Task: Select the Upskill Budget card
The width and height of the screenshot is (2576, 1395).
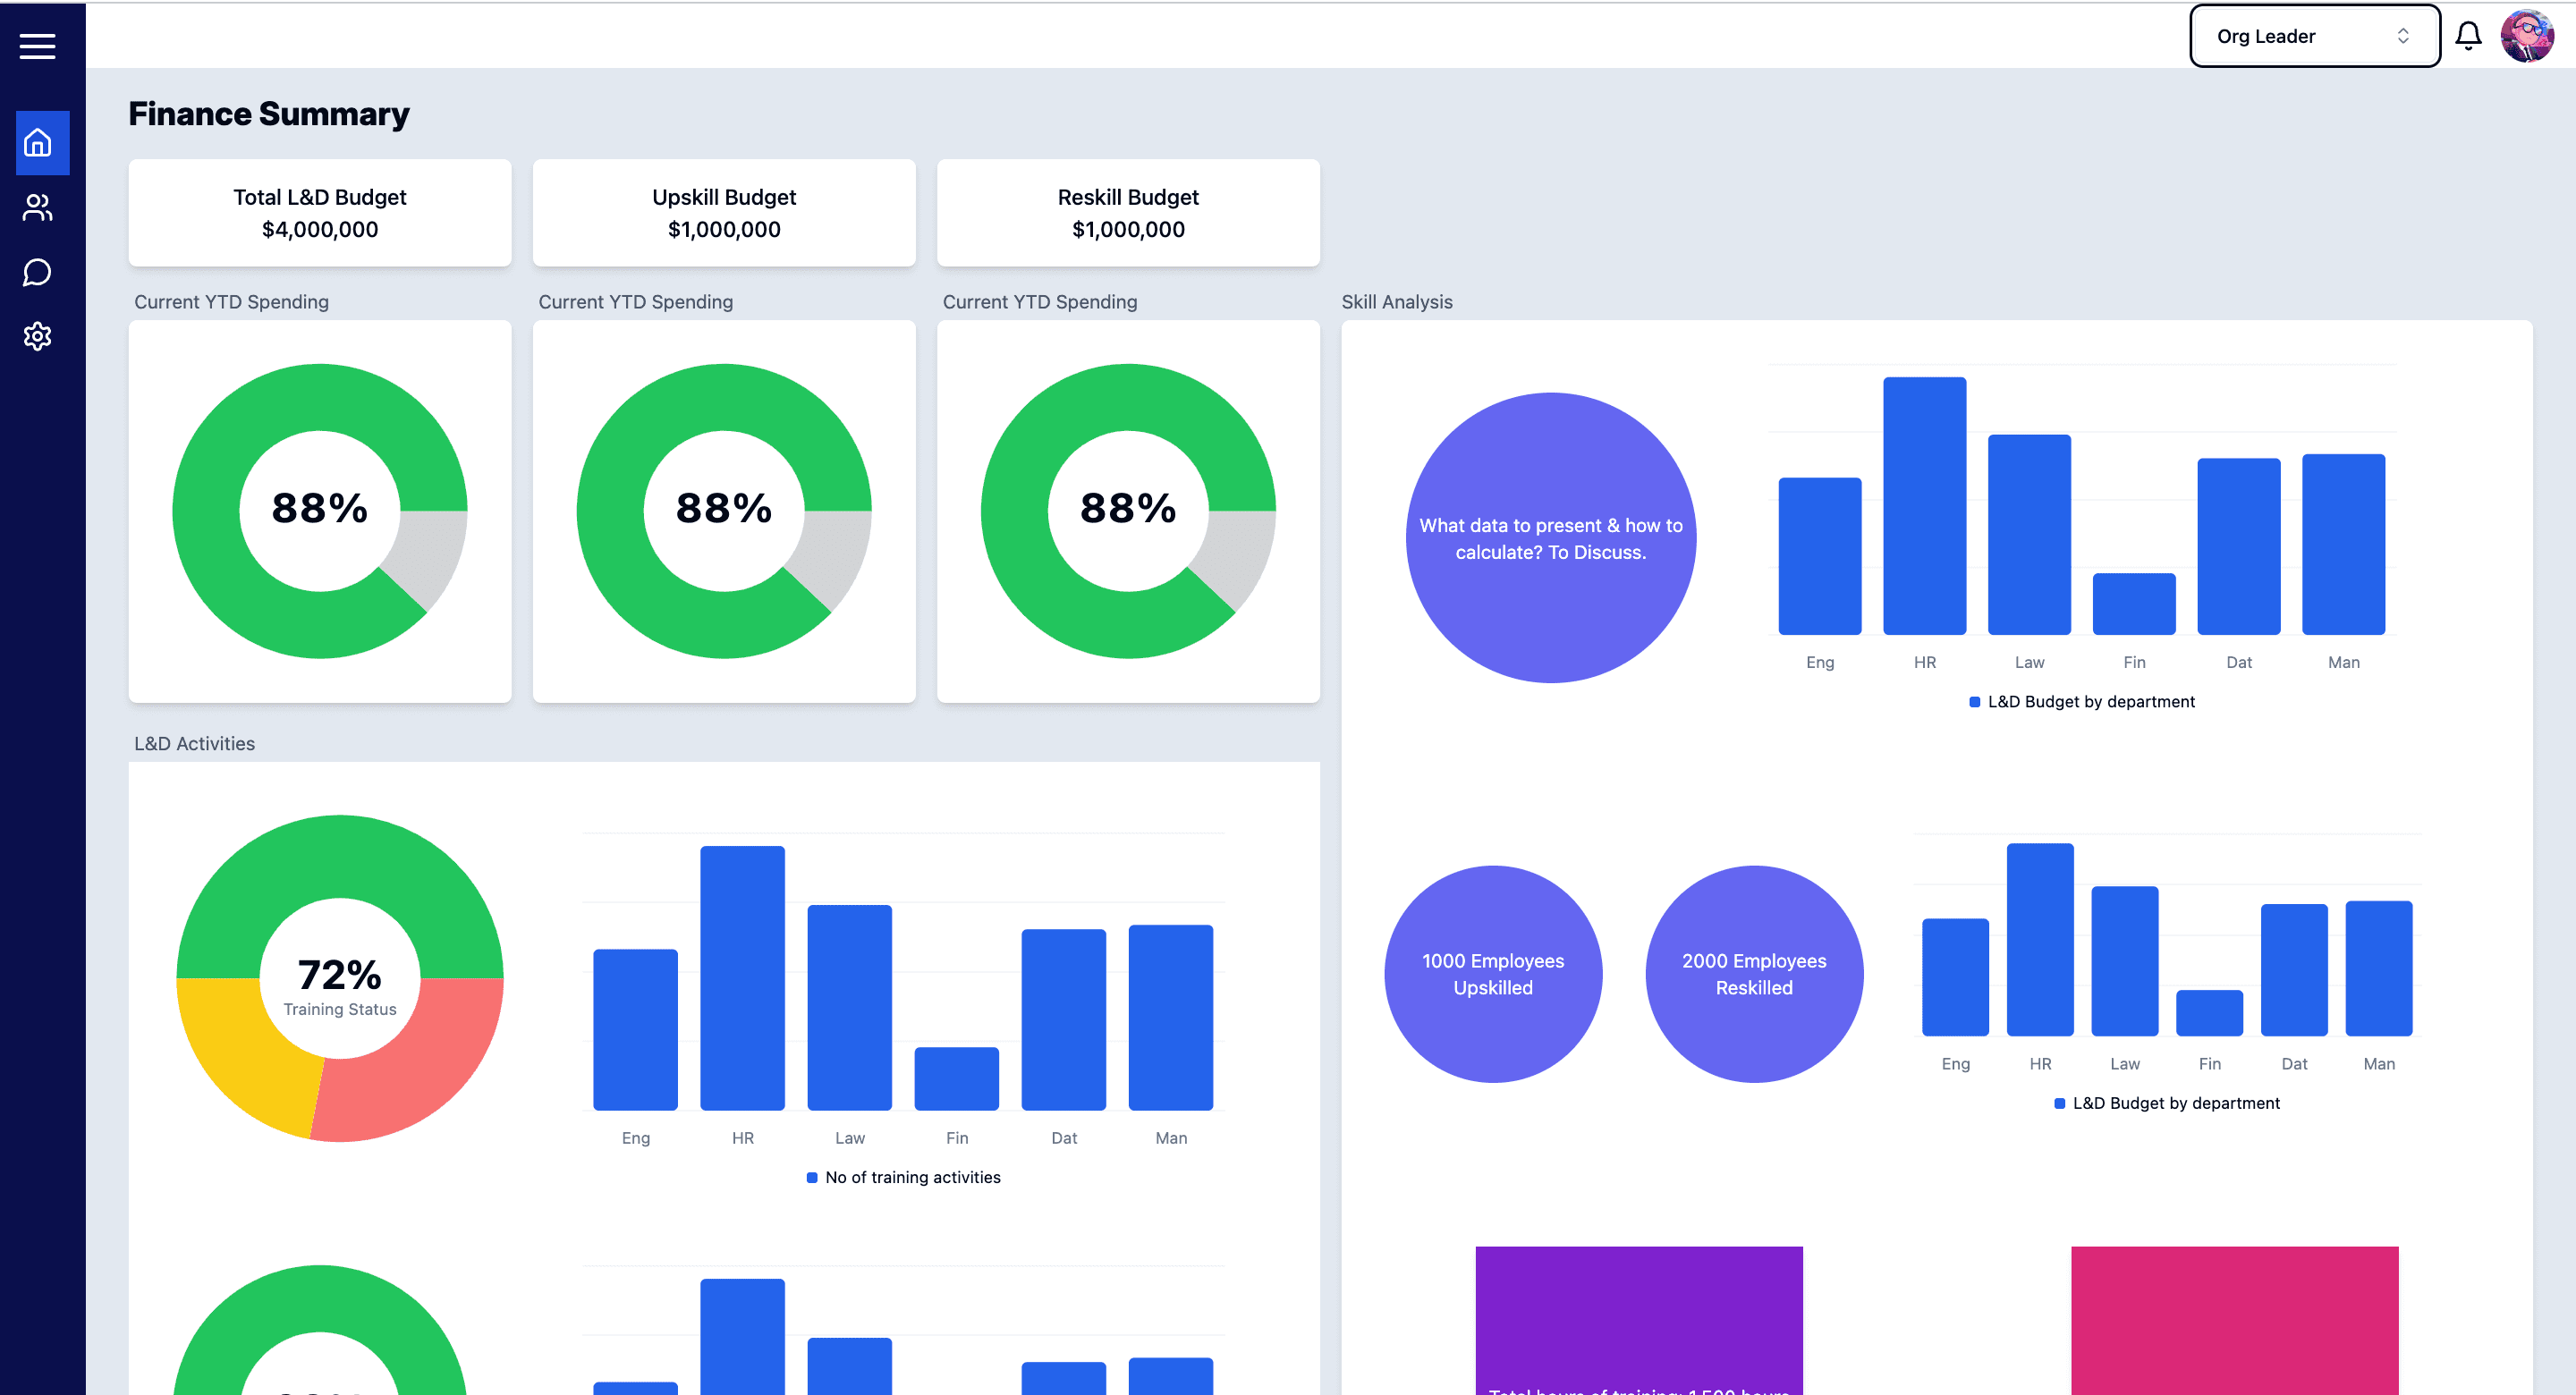Action: click(724, 212)
